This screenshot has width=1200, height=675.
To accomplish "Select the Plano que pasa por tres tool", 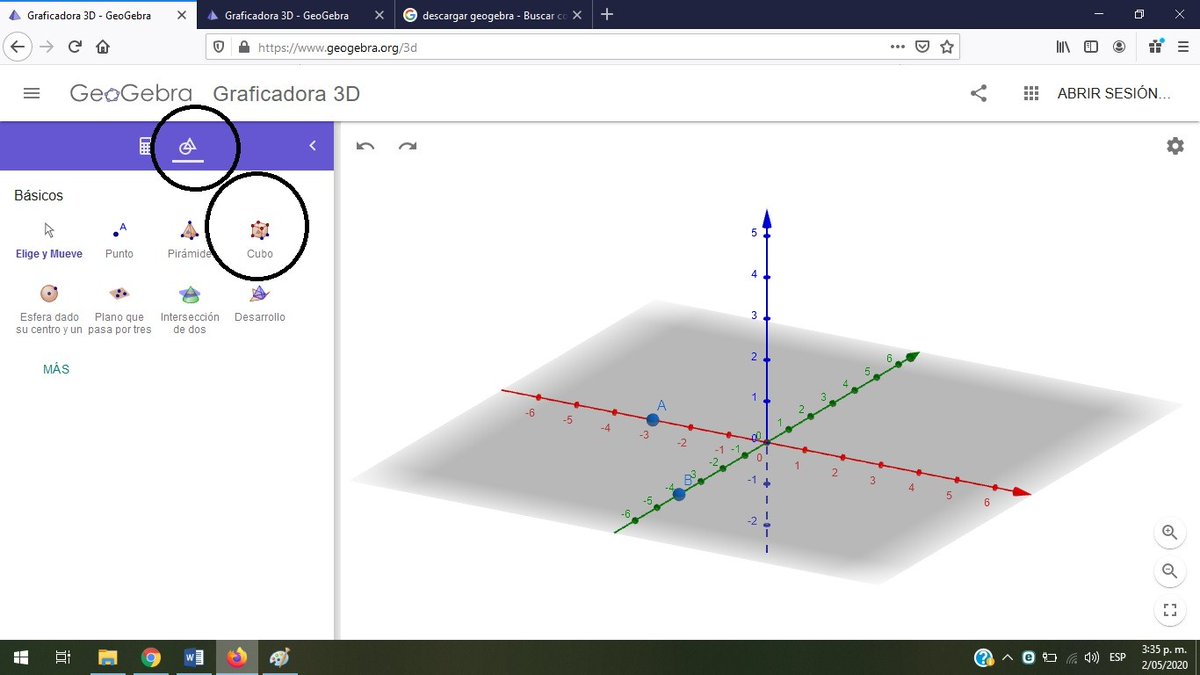I will [119, 309].
